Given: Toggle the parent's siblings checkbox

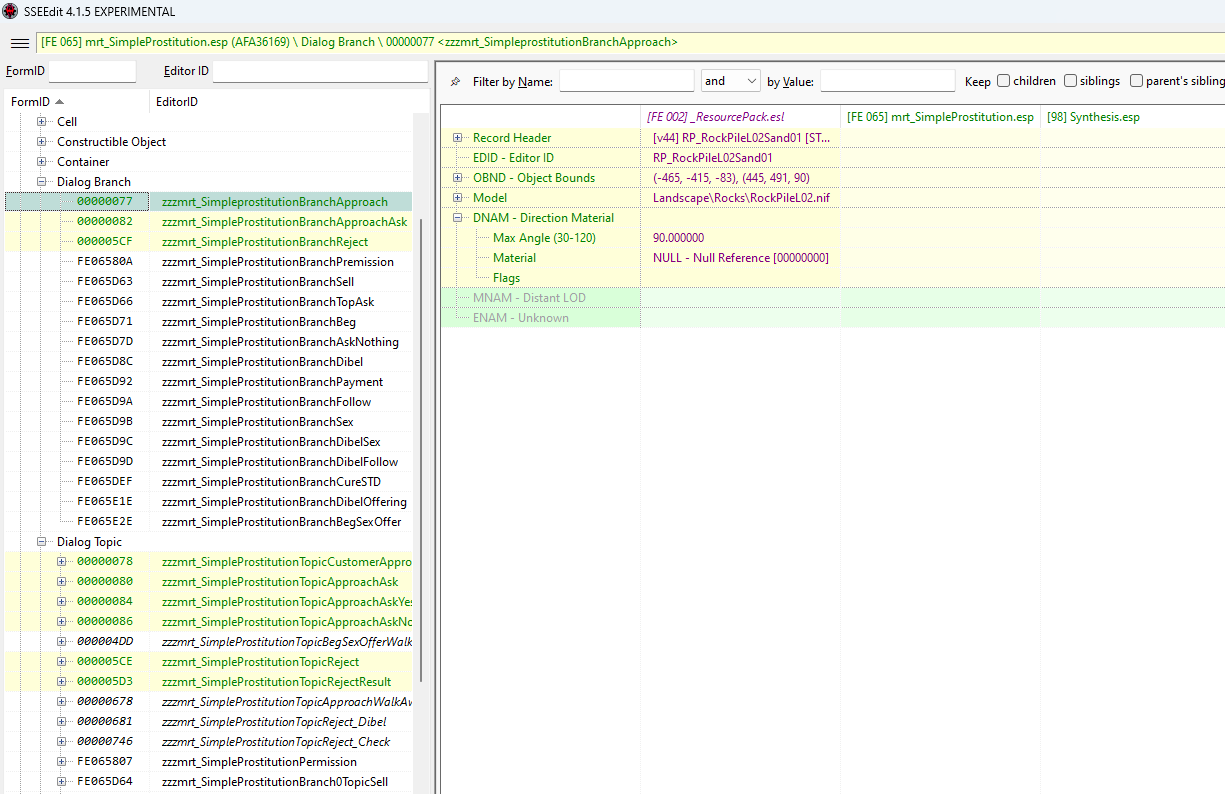Looking at the screenshot, I should pyautogui.click(x=1136, y=81).
